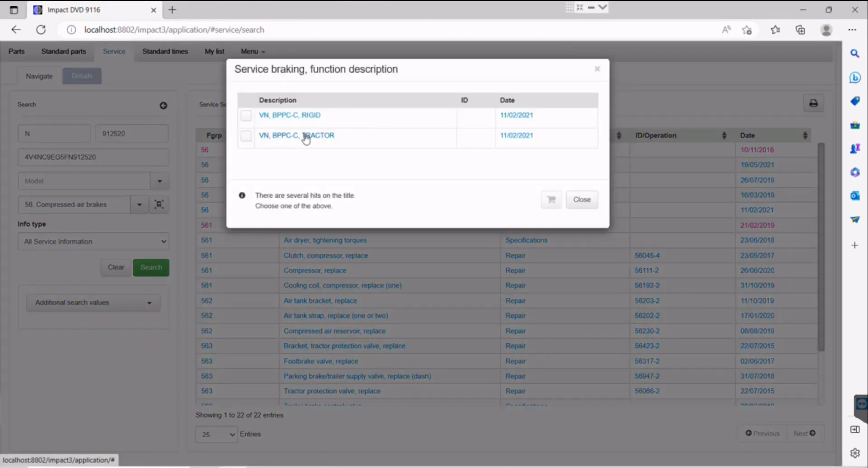Viewport: 868px width, 468px height.
Task: Switch to the Standard times tab
Action: (x=165, y=51)
